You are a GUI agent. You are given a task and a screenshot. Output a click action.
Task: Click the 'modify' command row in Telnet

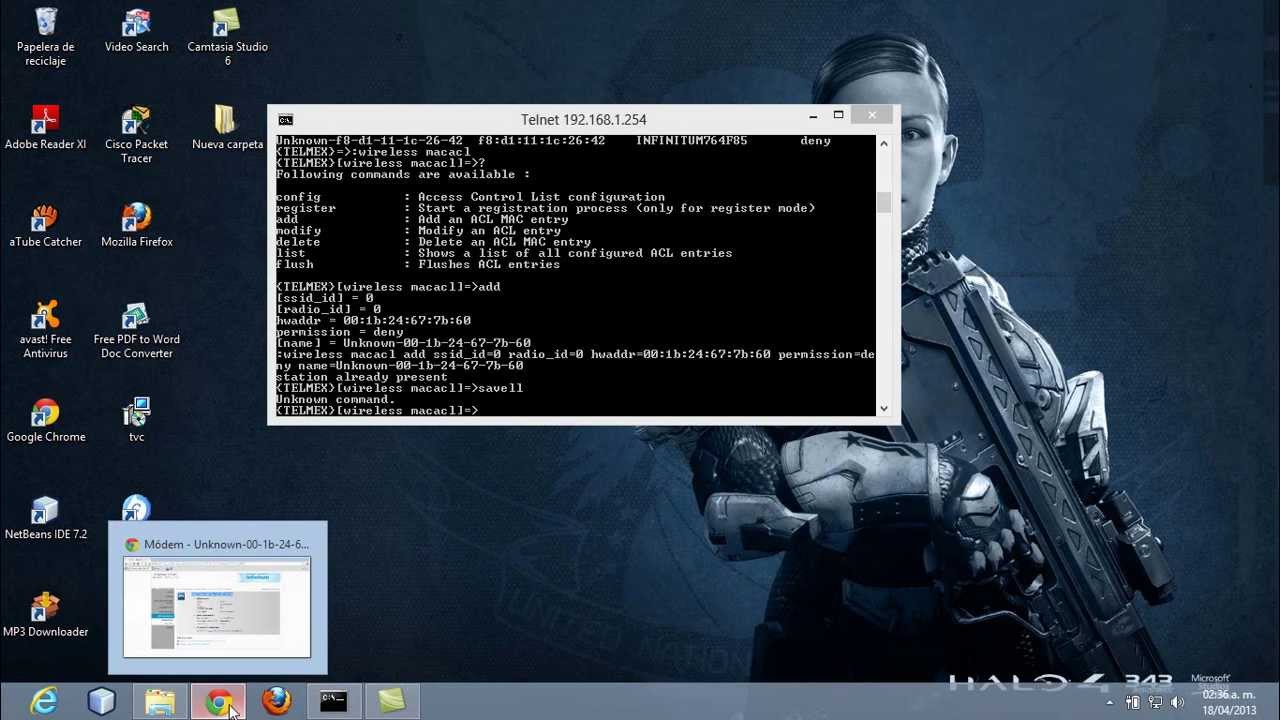[418, 231]
